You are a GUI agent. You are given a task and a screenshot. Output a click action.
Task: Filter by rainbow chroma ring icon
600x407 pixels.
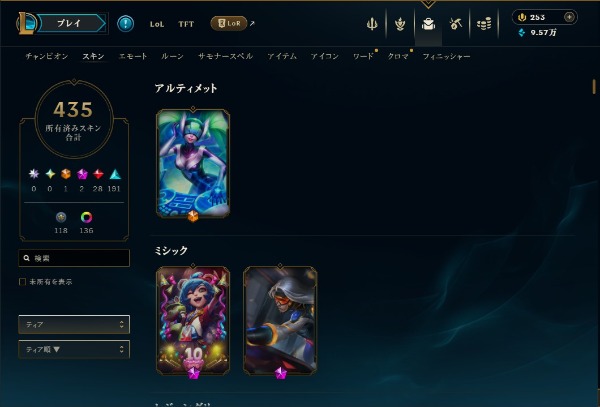[86, 217]
